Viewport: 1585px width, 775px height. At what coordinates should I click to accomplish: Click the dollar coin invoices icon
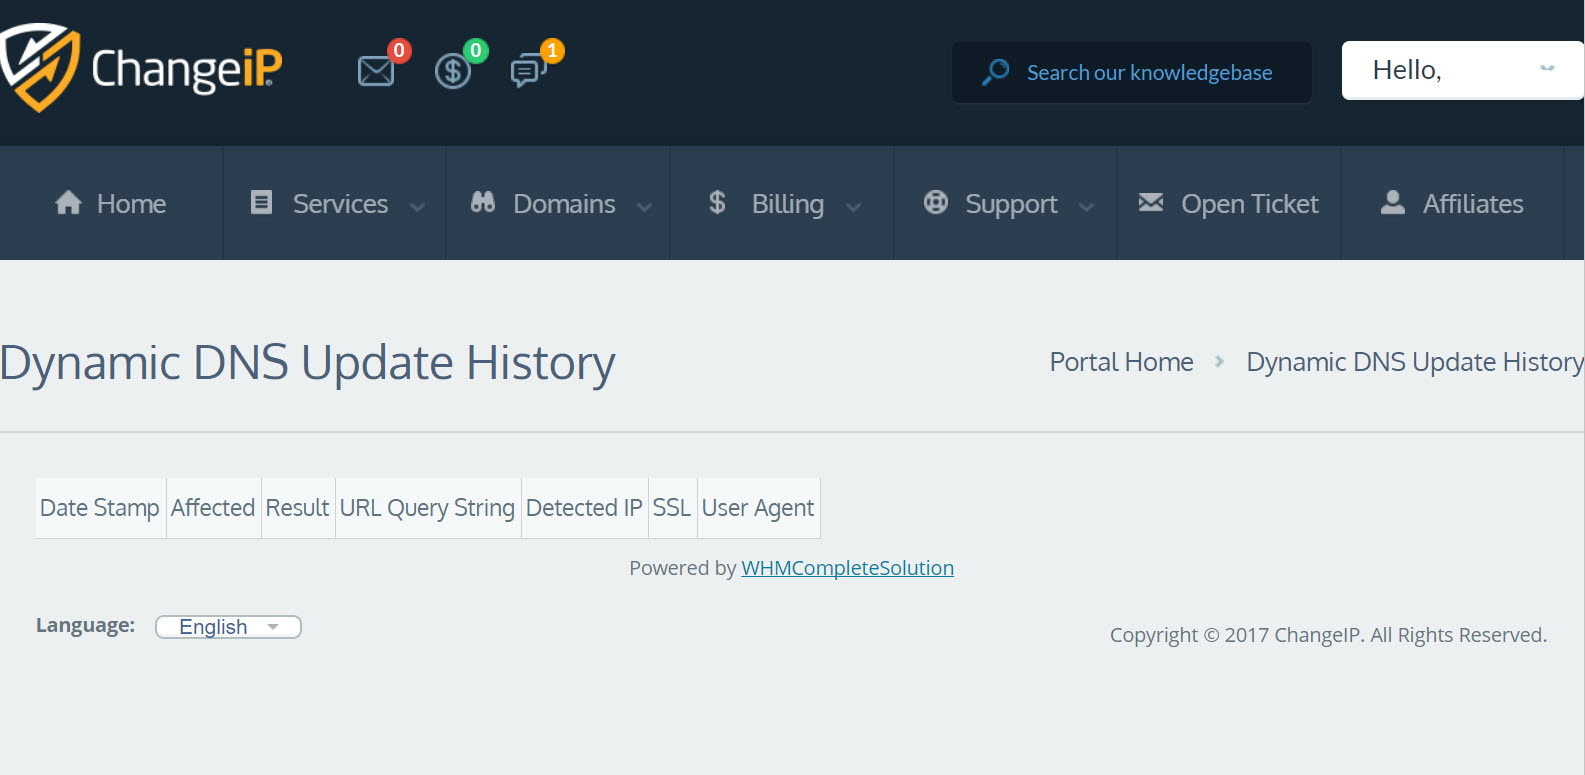(453, 71)
